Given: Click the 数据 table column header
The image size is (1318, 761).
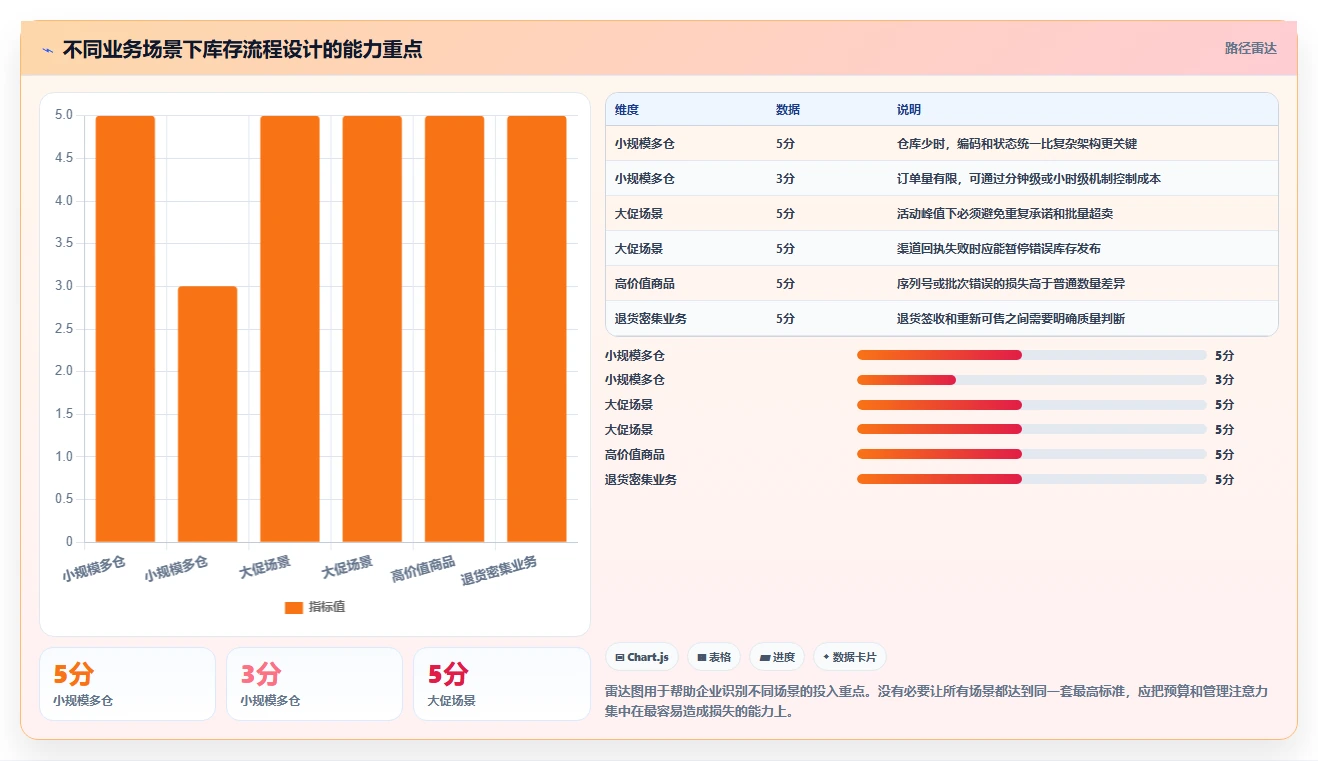Looking at the screenshot, I should coord(788,110).
